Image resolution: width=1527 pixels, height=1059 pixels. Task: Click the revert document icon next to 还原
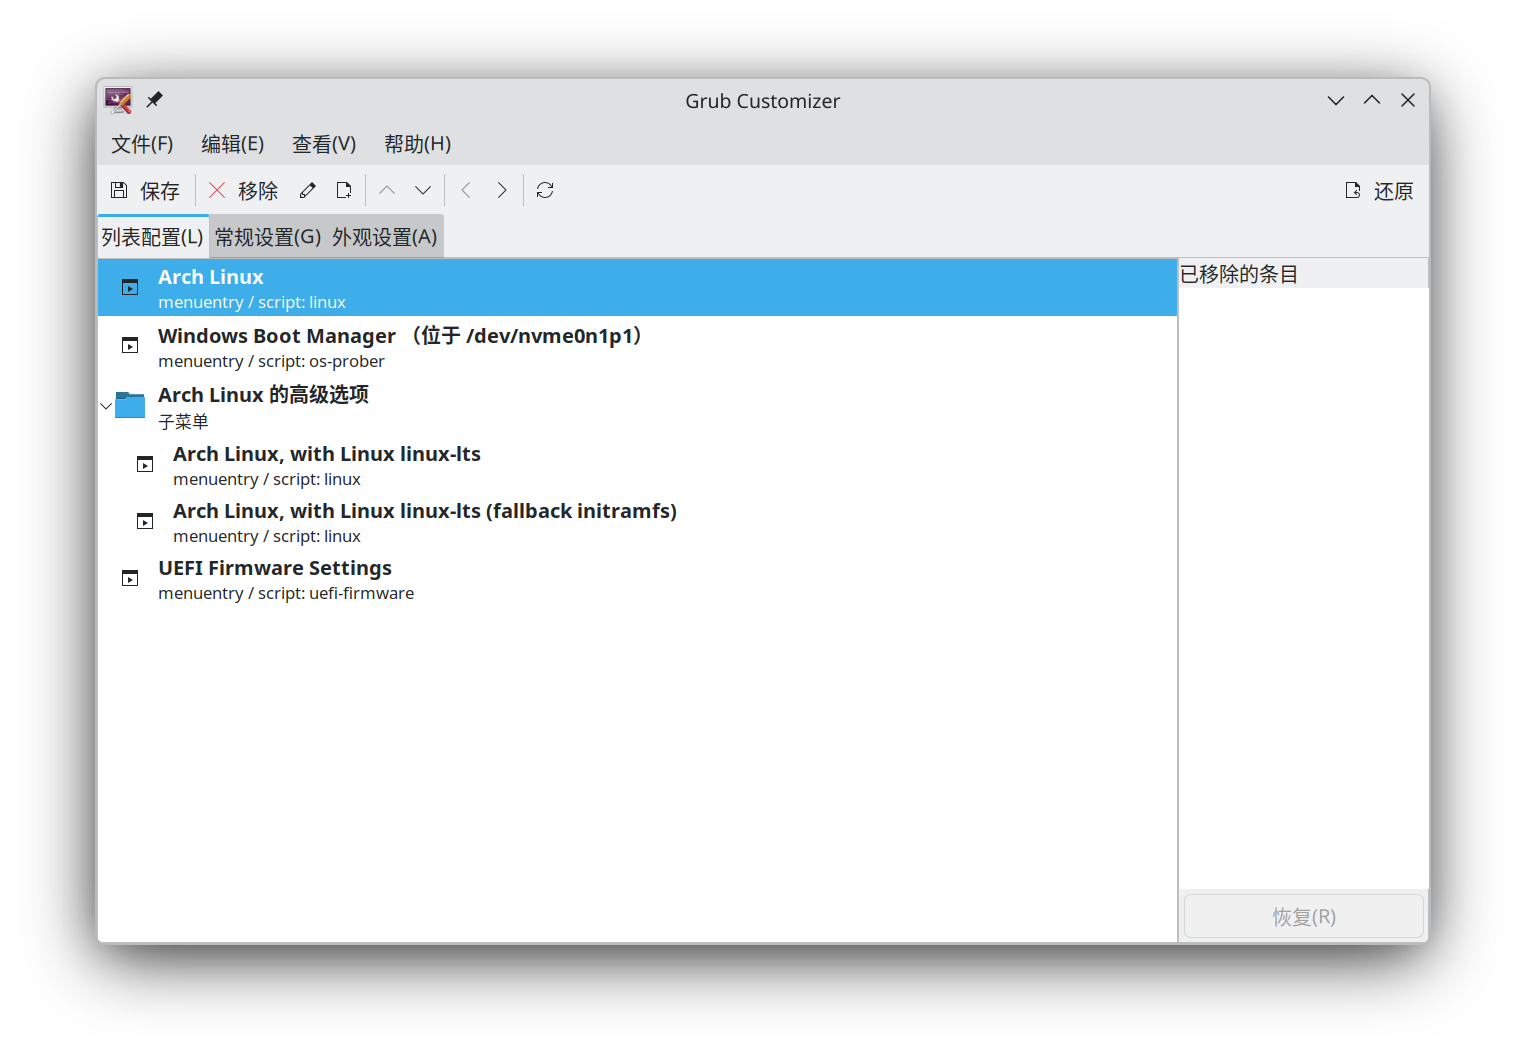coord(1353,190)
